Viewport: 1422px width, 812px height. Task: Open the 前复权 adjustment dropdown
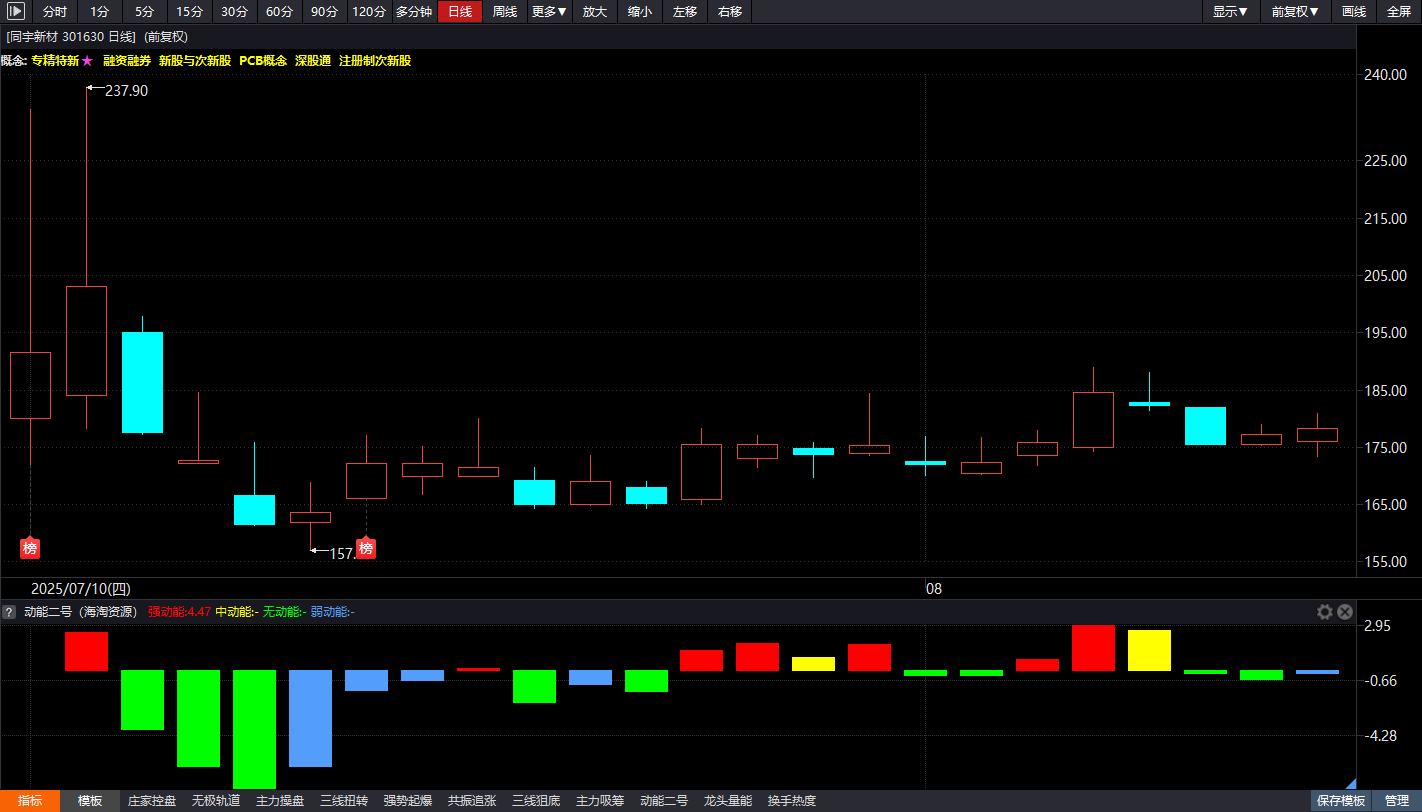click(1295, 12)
